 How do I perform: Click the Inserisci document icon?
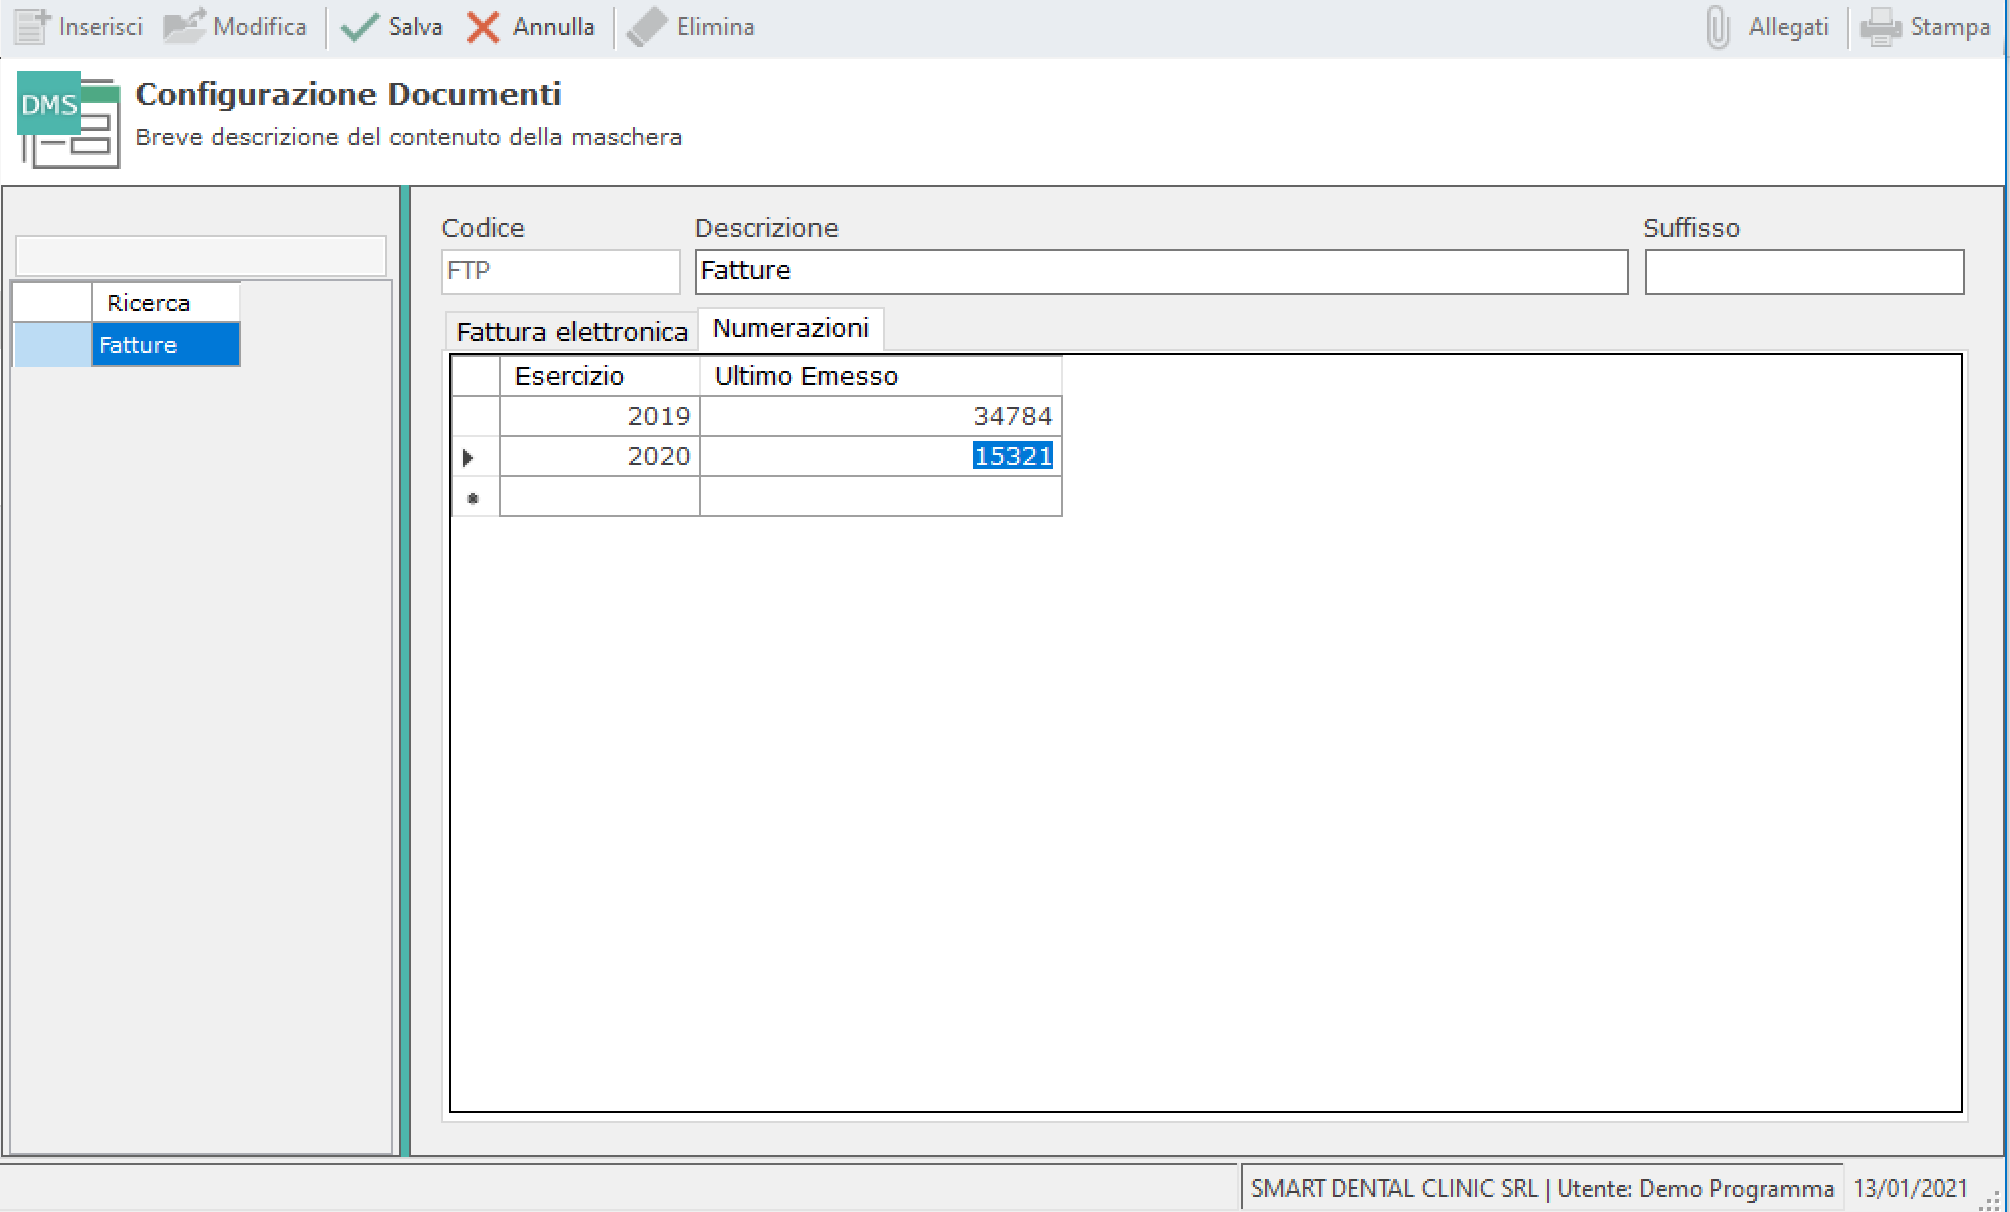pos(32,27)
